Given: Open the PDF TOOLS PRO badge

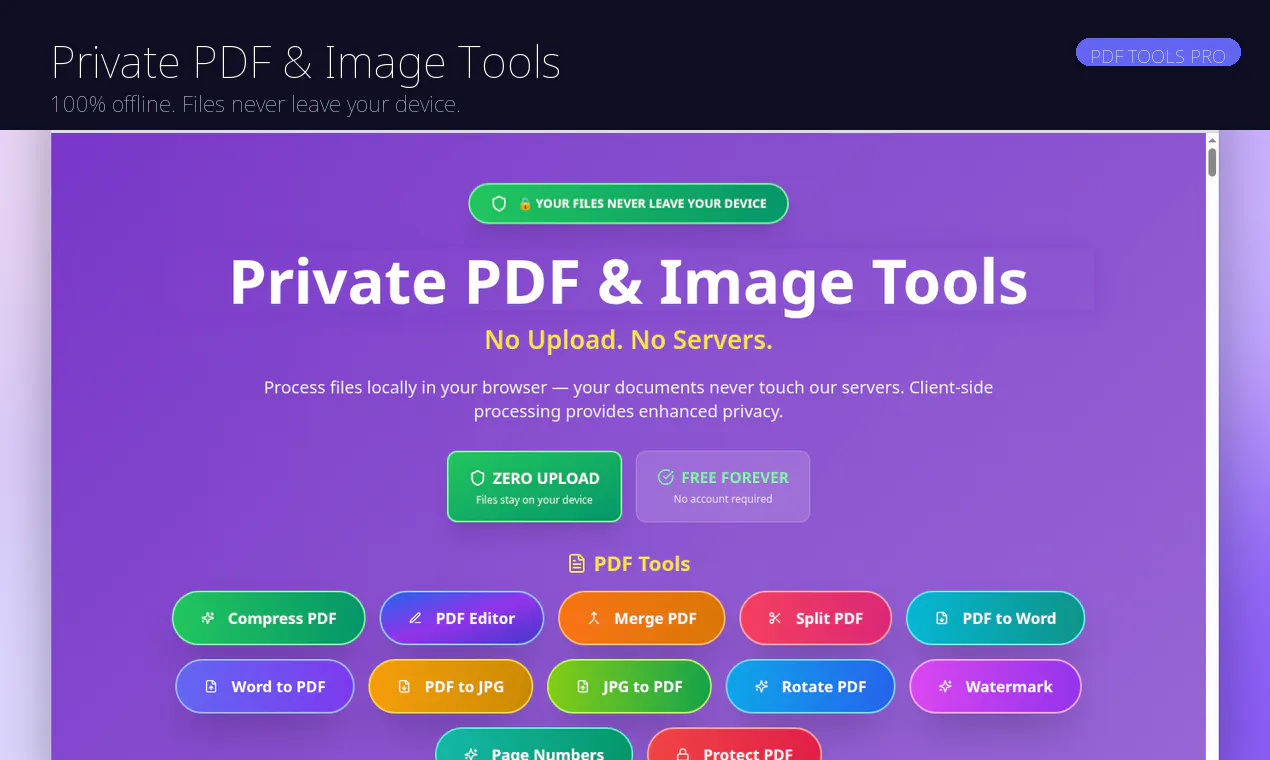Looking at the screenshot, I should click(1158, 53).
